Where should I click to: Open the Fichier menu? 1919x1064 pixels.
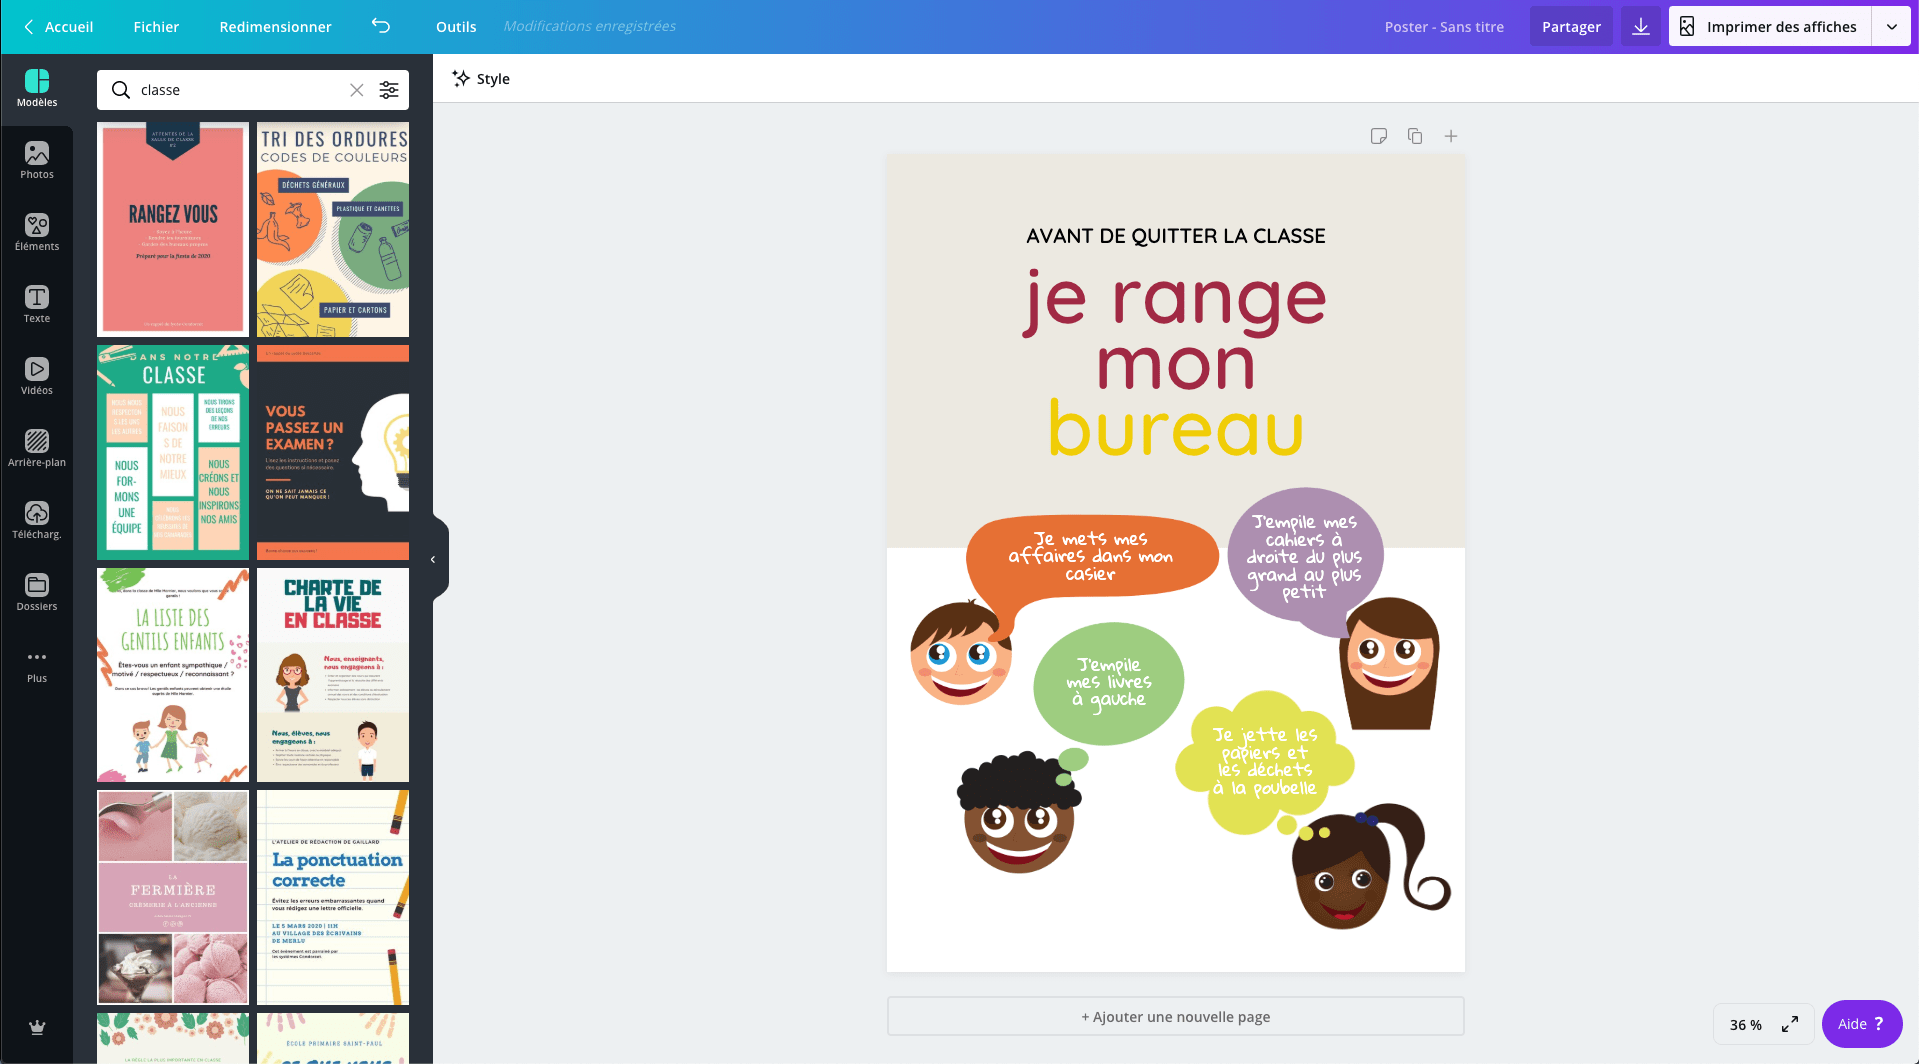coord(156,27)
